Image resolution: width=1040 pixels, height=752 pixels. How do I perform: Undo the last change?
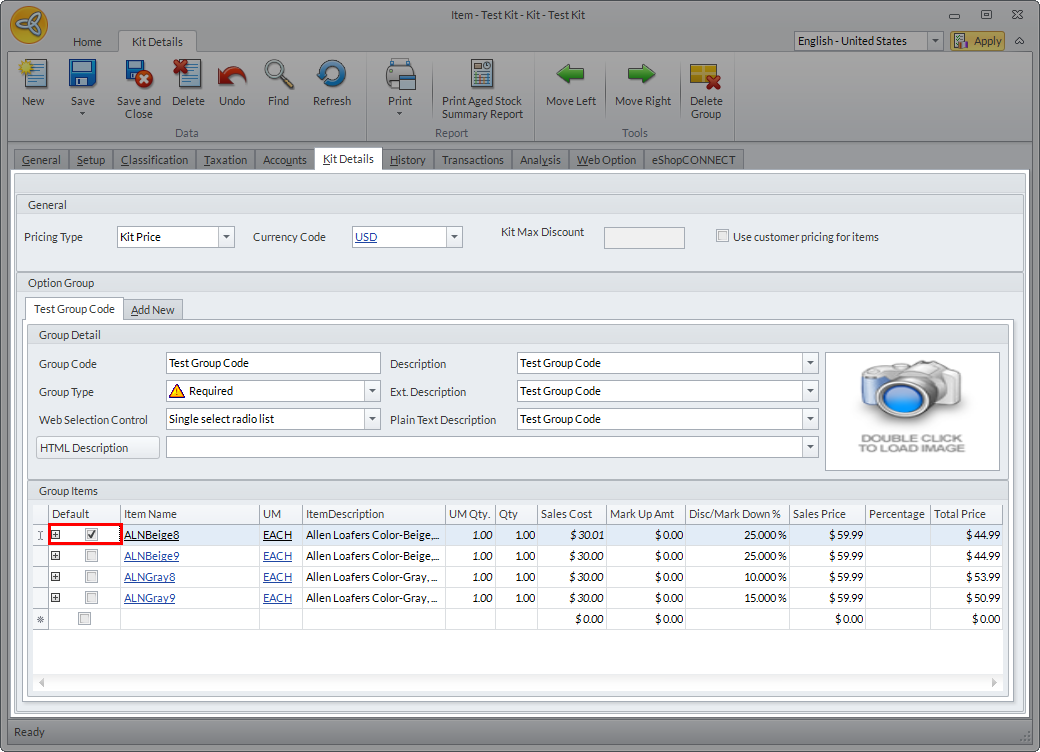232,76
